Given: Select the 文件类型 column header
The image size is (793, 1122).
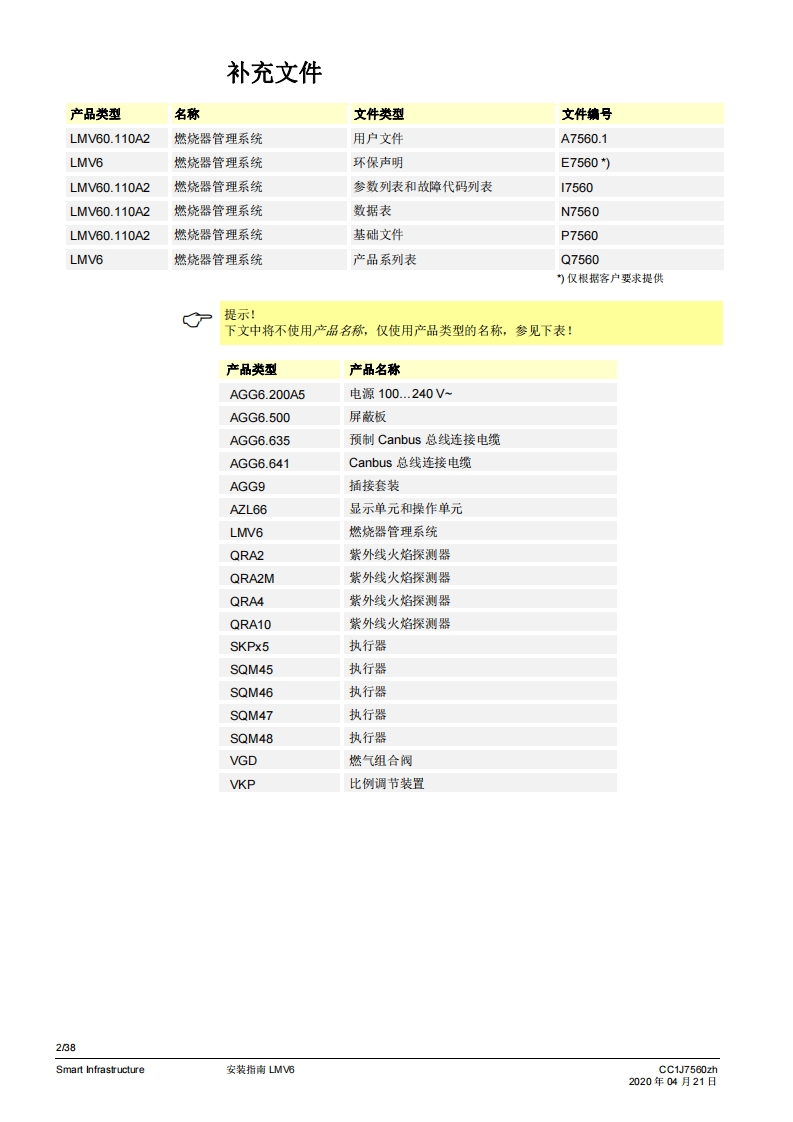Looking at the screenshot, I should pyautogui.click(x=378, y=114).
